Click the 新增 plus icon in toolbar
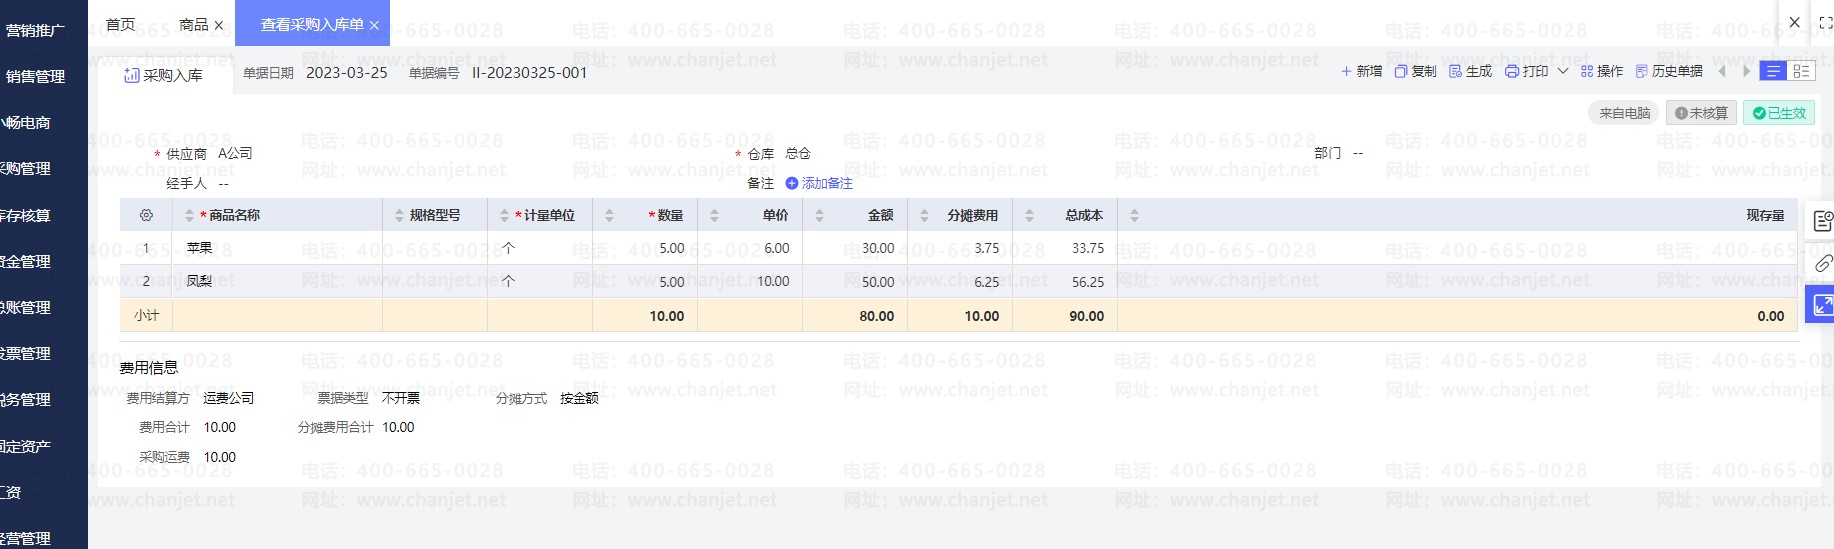 coord(1346,71)
